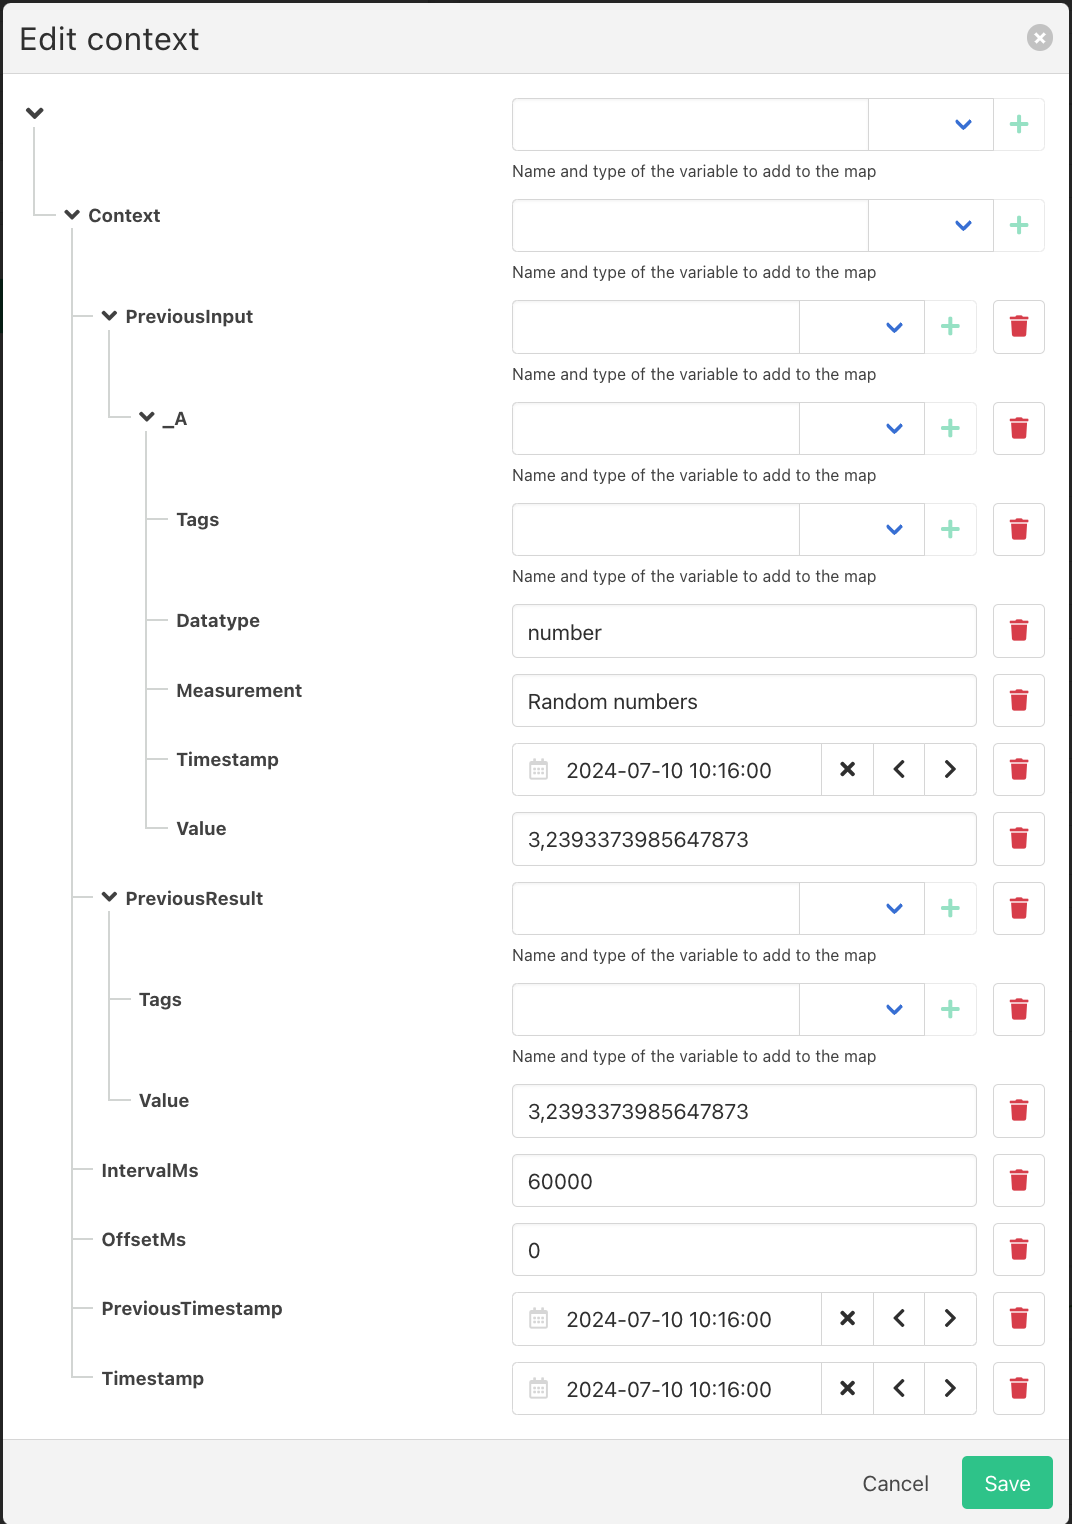Delete bottom Timestamp entry with trash icon
Image resolution: width=1072 pixels, height=1524 pixels.
1019,1388
